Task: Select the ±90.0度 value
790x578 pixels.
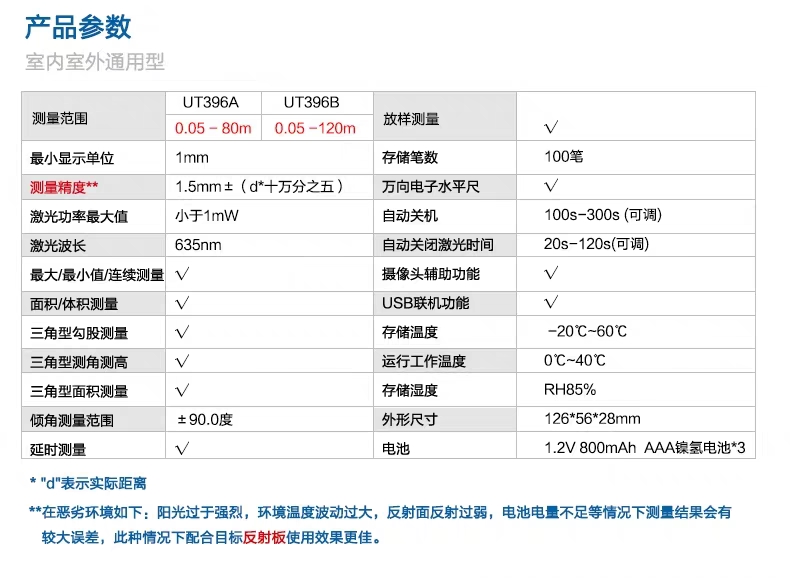Action: [x=205, y=420]
